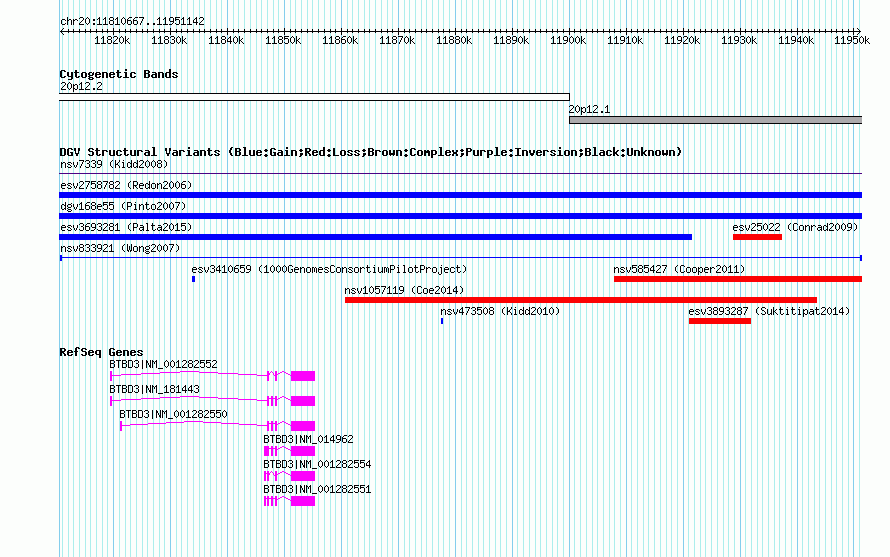Open variant nsv585427 (Cooper2011) label
The height and width of the screenshot is (557, 890).
click(x=679, y=269)
